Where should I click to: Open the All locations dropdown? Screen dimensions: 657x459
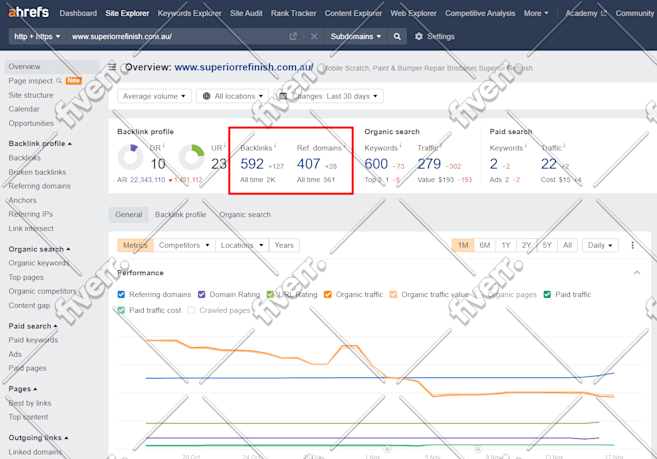(x=232, y=96)
